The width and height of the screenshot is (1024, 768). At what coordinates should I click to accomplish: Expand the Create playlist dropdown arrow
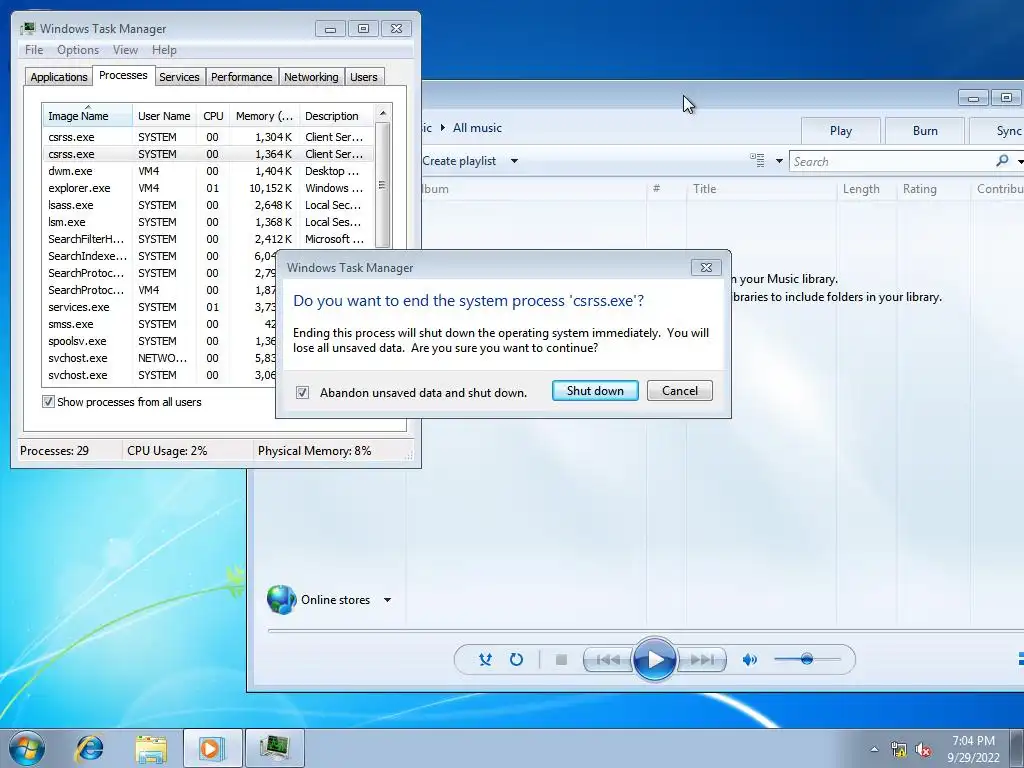point(514,161)
